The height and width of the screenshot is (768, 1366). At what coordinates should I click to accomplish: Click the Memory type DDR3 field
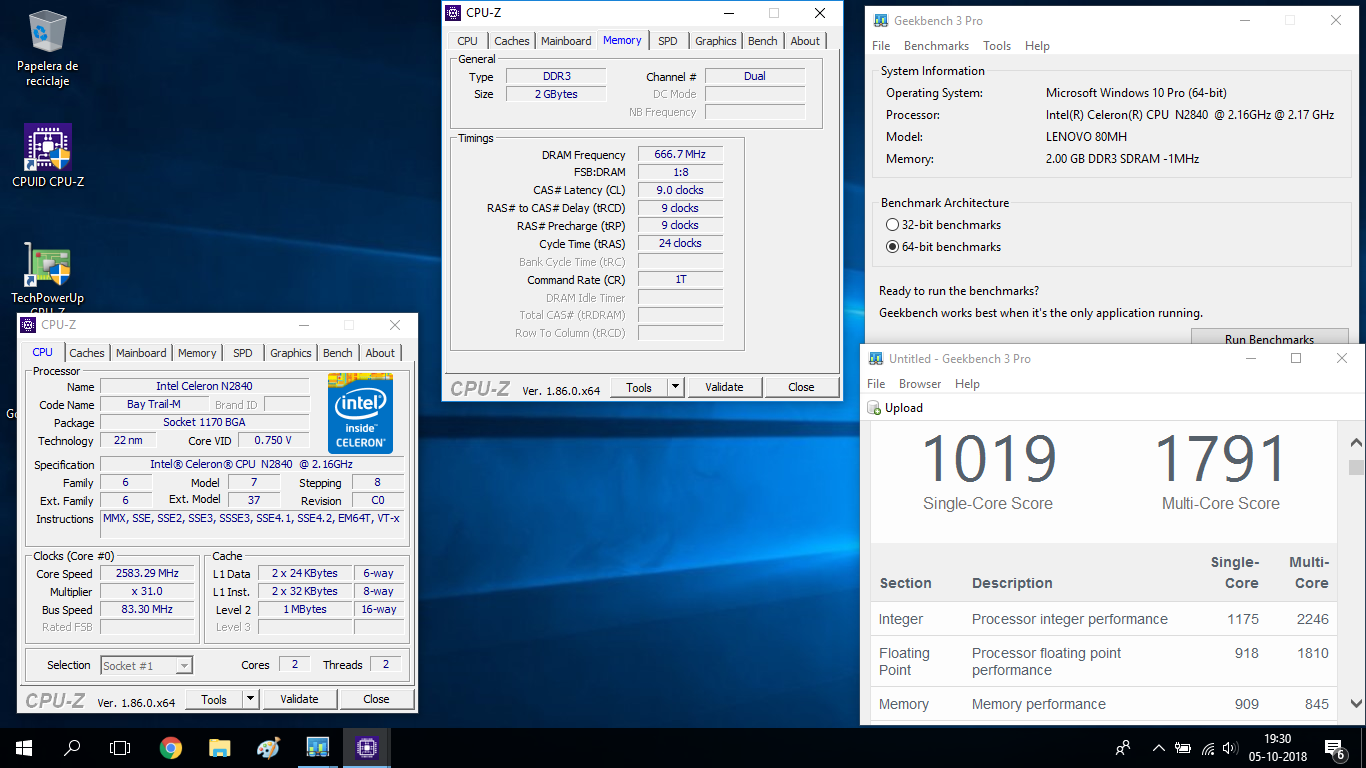(556, 76)
